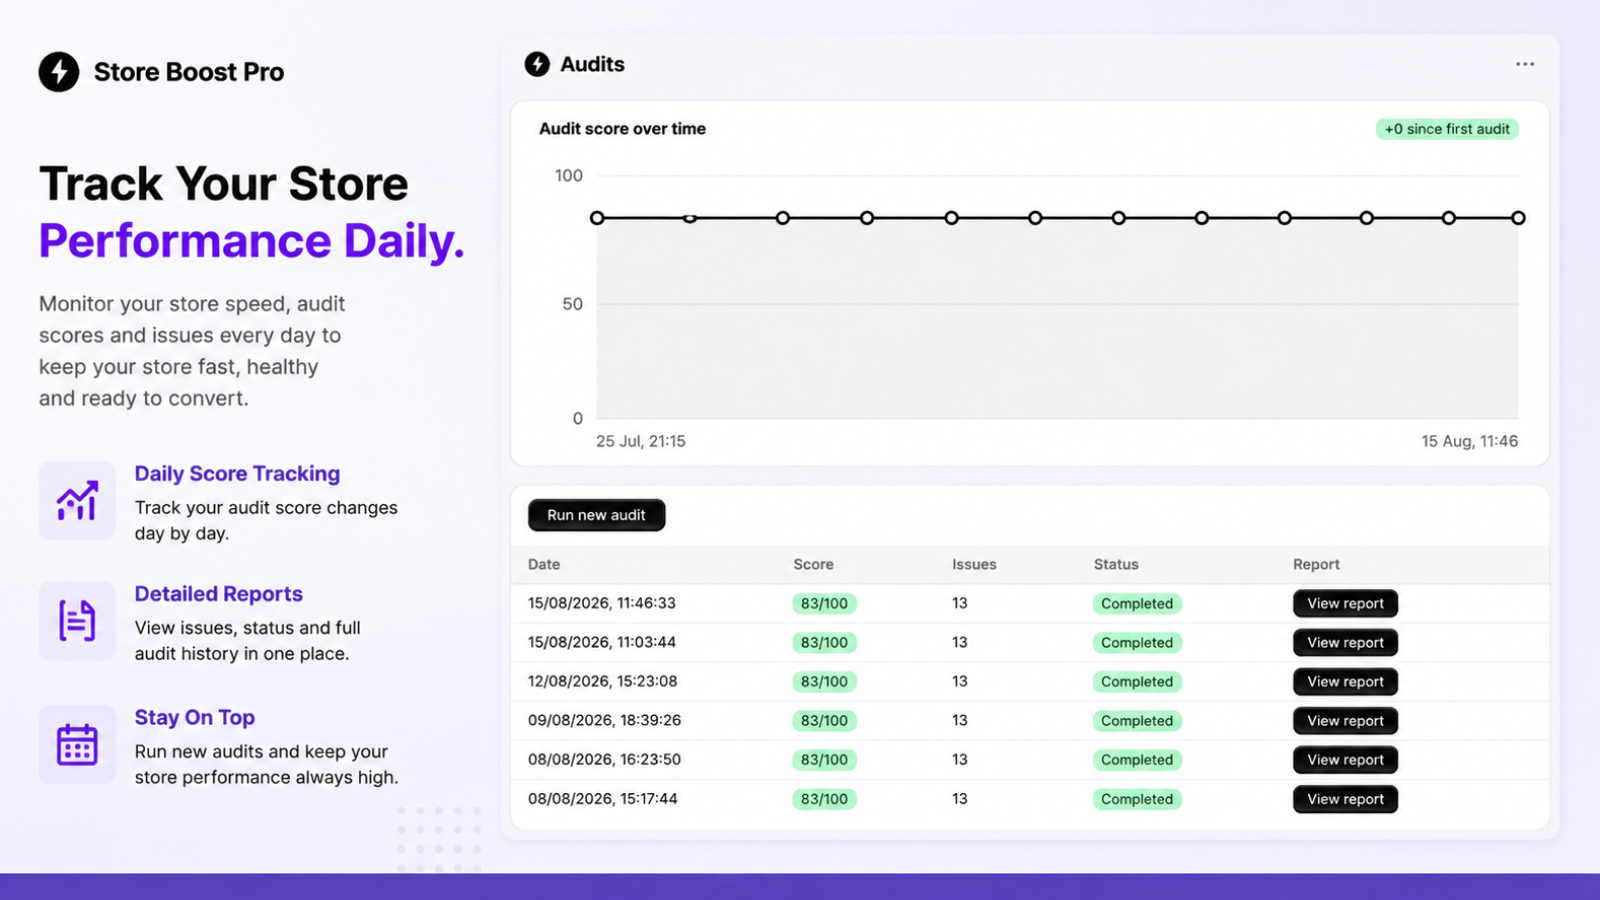Select the first data point on score chart

pyautogui.click(x=597, y=218)
